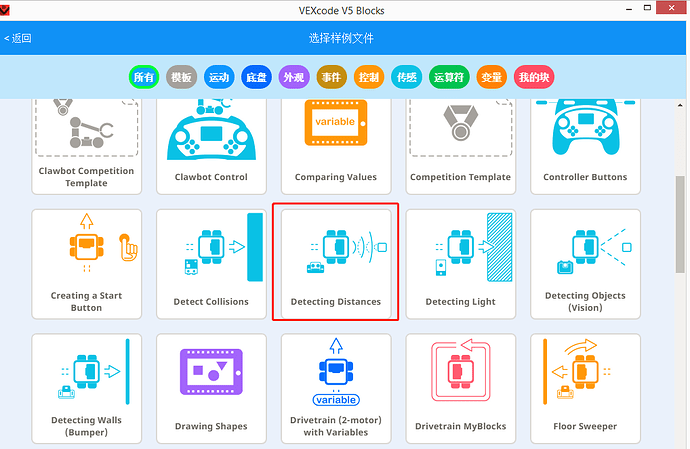Click the Controller Buttons label
Screen dimensions: 690x449
coord(585,177)
